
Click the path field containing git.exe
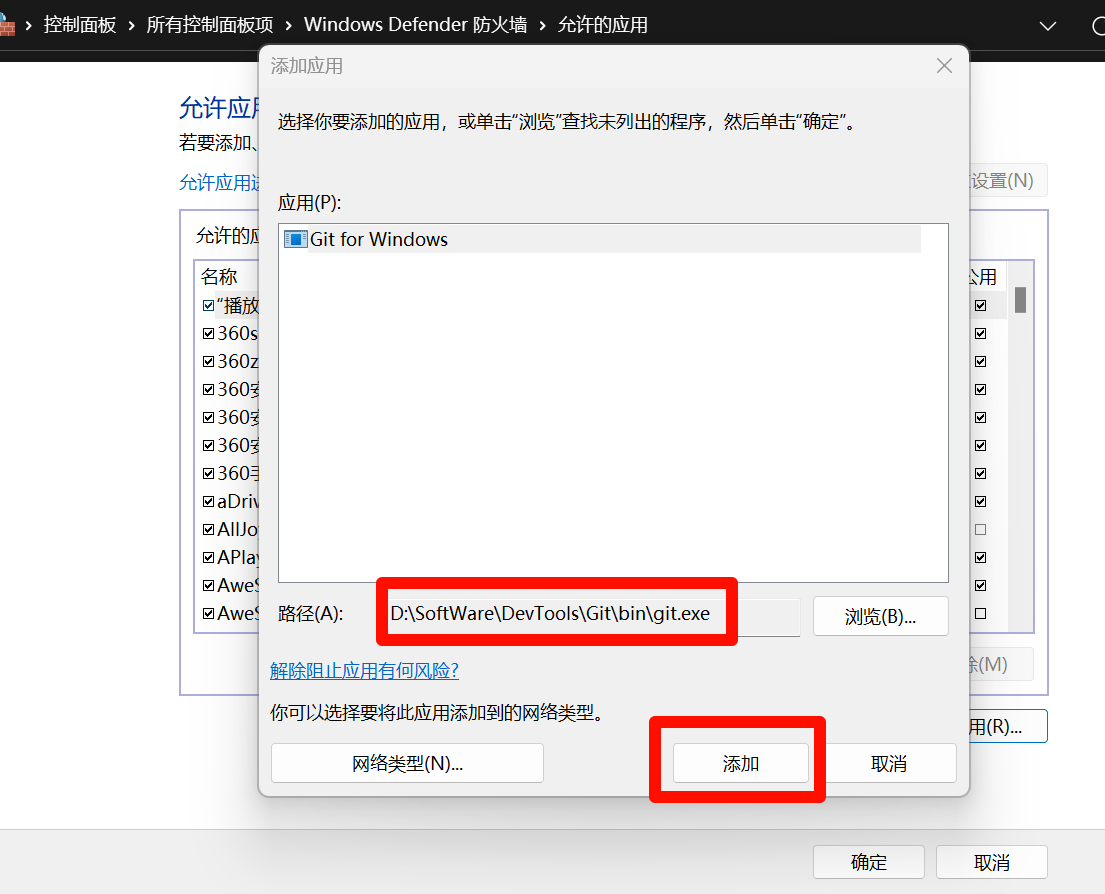pyautogui.click(x=594, y=616)
